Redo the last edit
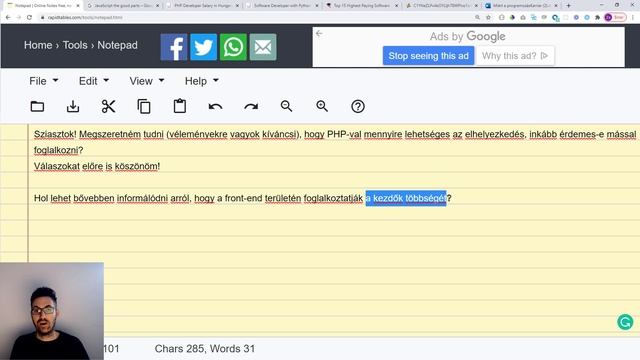The width and height of the screenshot is (640, 360). pyautogui.click(x=251, y=107)
